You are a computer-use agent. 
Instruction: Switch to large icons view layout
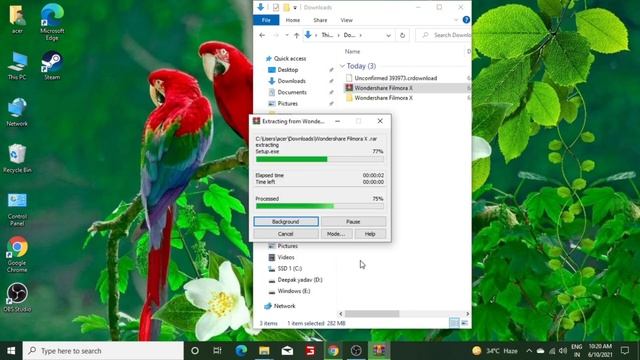click(x=464, y=323)
